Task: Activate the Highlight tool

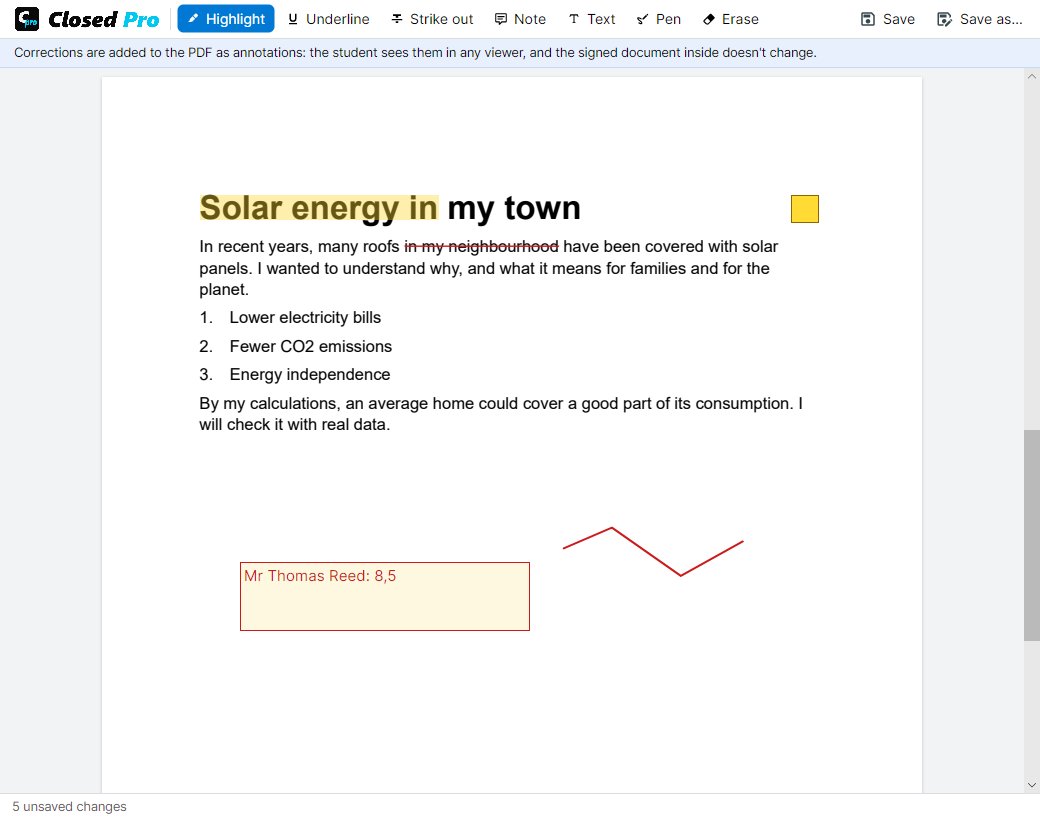Action: 226,19
